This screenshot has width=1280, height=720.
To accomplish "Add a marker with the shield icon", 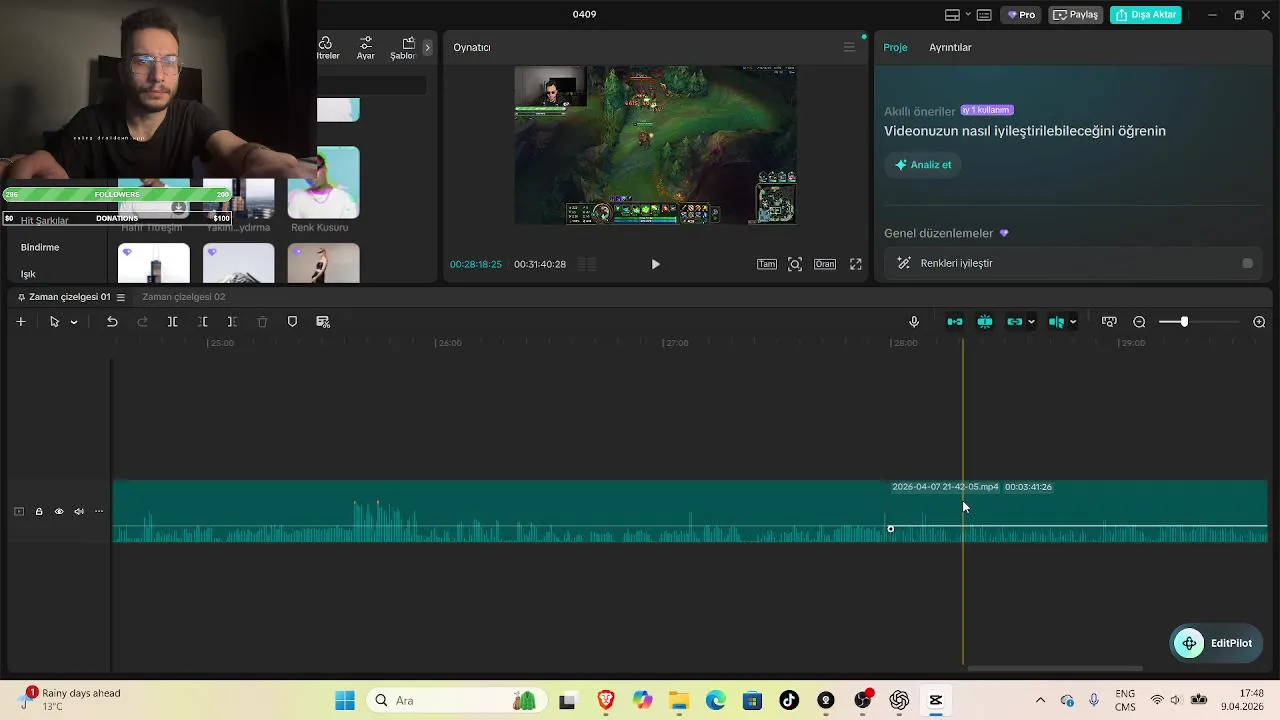I will coord(292,322).
